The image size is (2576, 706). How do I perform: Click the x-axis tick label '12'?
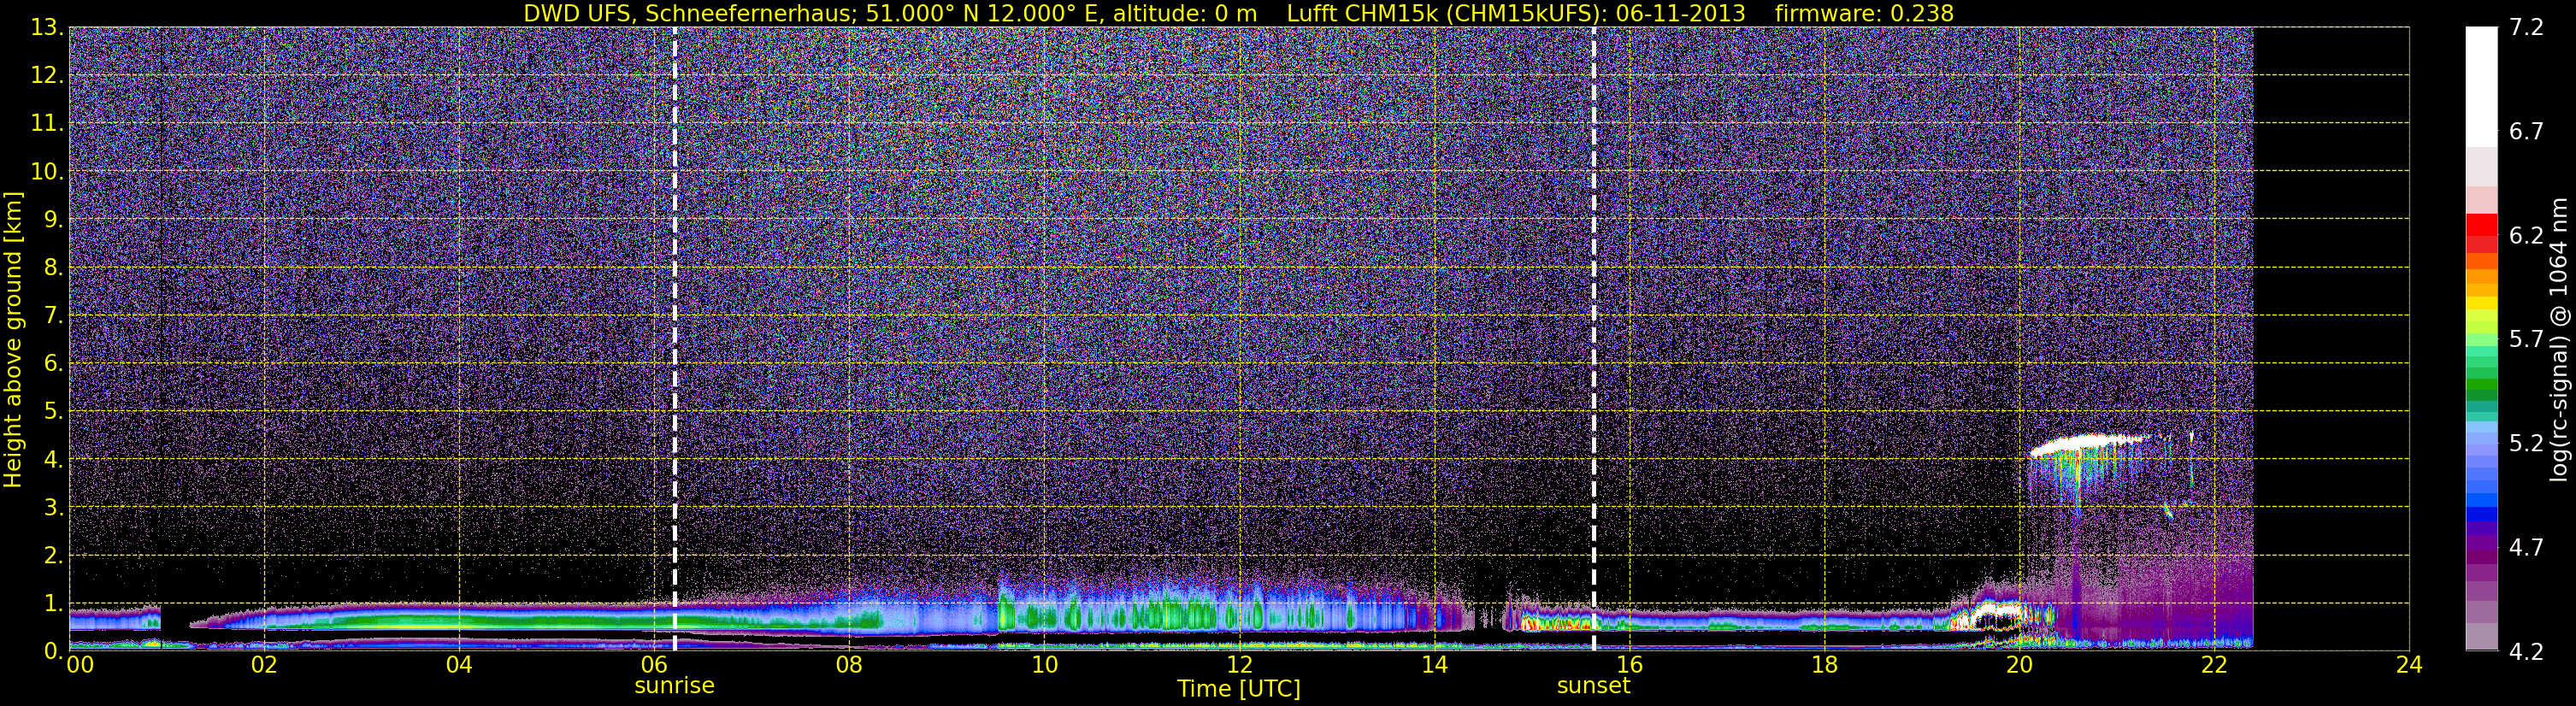[x=1239, y=665]
